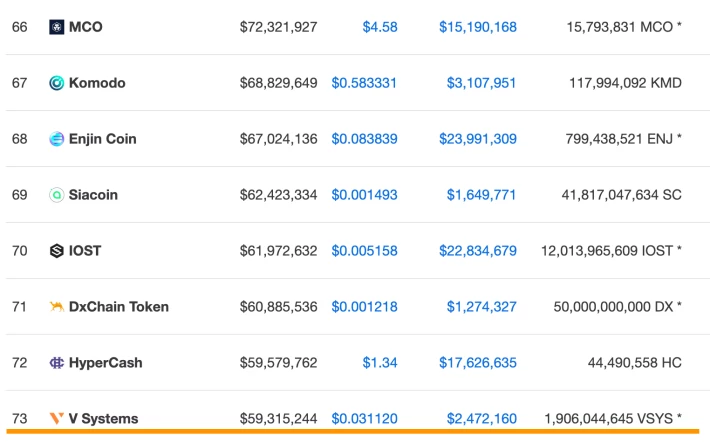The width and height of the screenshot is (710, 443).
Task: Click IOST volume $22,834,679
Action: (478, 250)
